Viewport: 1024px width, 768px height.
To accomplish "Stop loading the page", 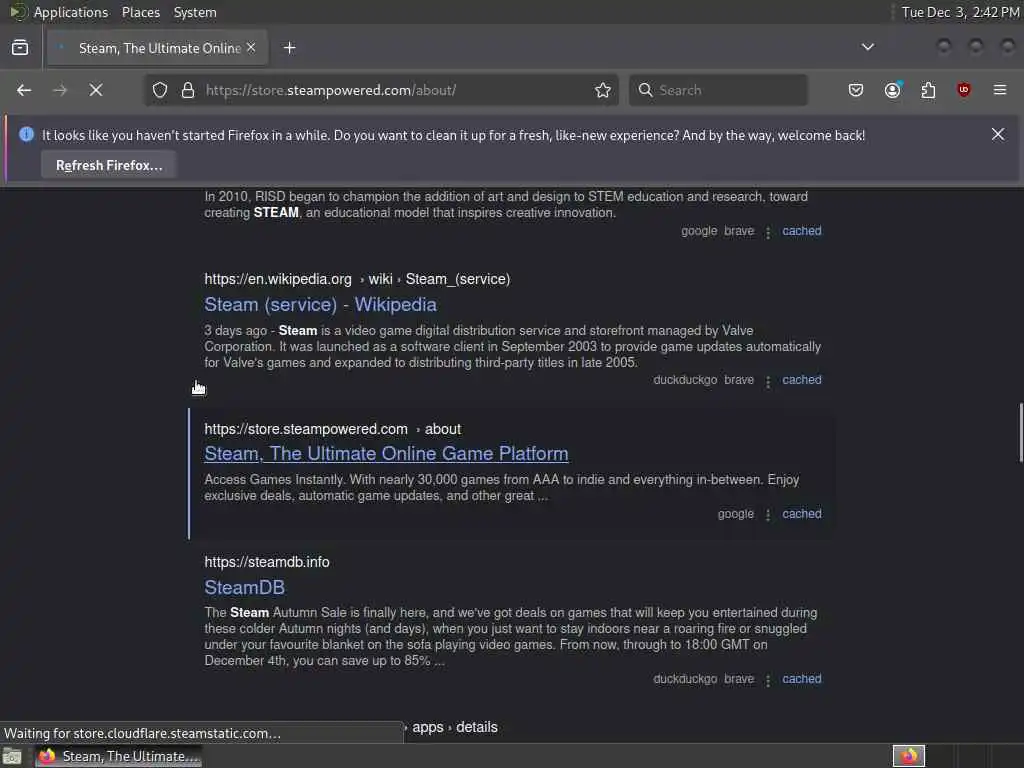I will pyautogui.click(x=96, y=90).
